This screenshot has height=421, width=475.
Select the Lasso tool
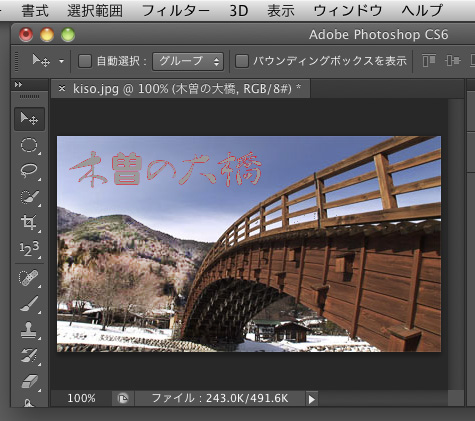29,171
